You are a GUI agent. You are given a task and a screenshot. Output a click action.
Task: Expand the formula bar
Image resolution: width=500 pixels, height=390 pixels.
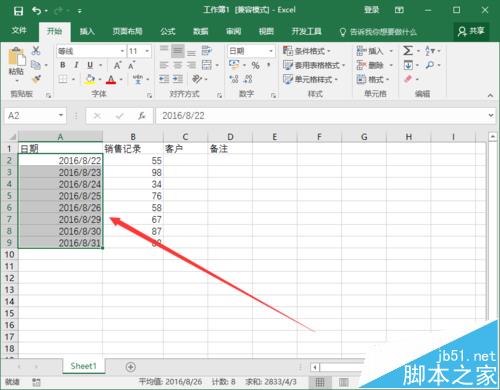(490, 115)
